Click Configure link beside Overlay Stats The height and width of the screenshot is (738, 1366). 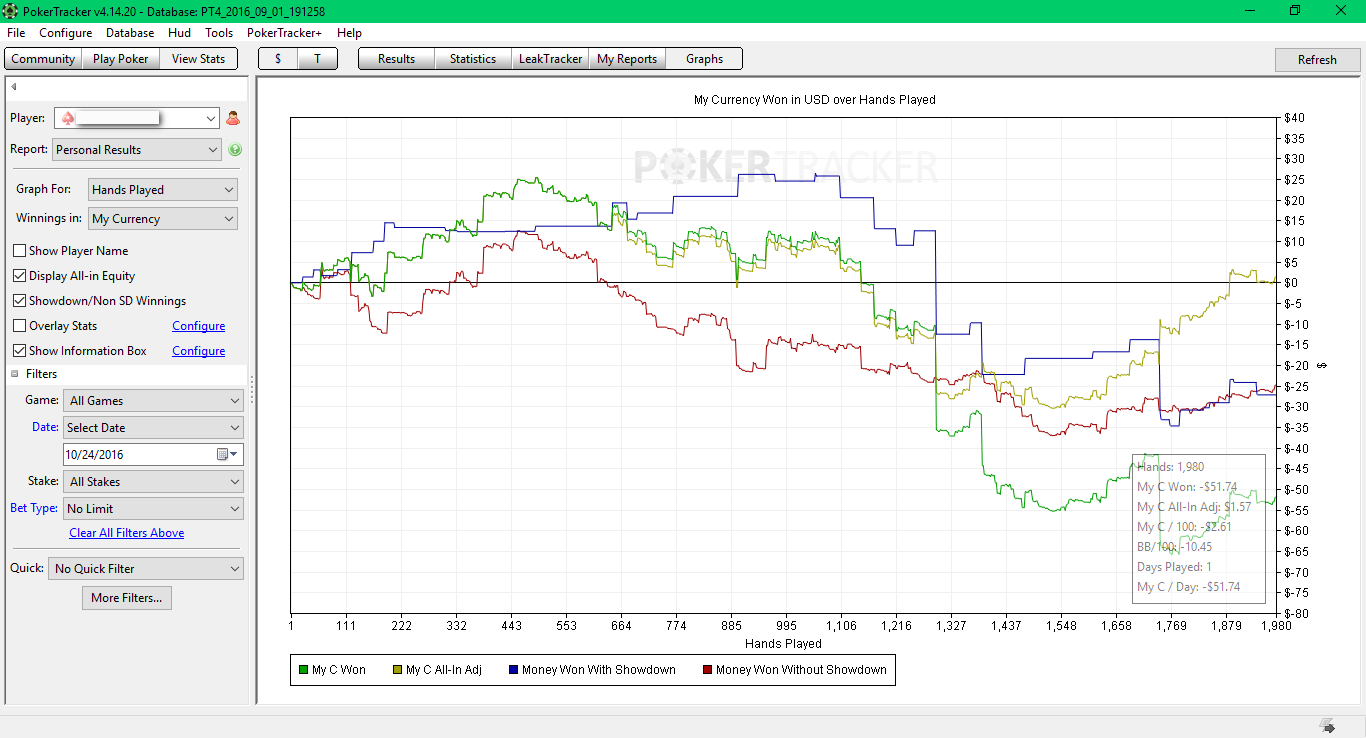199,326
